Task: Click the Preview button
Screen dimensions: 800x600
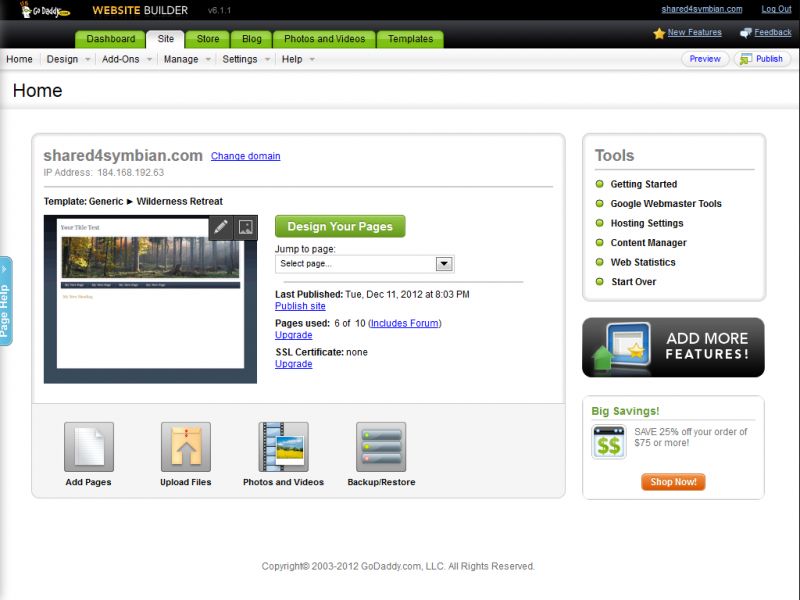Action: point(705,59)
